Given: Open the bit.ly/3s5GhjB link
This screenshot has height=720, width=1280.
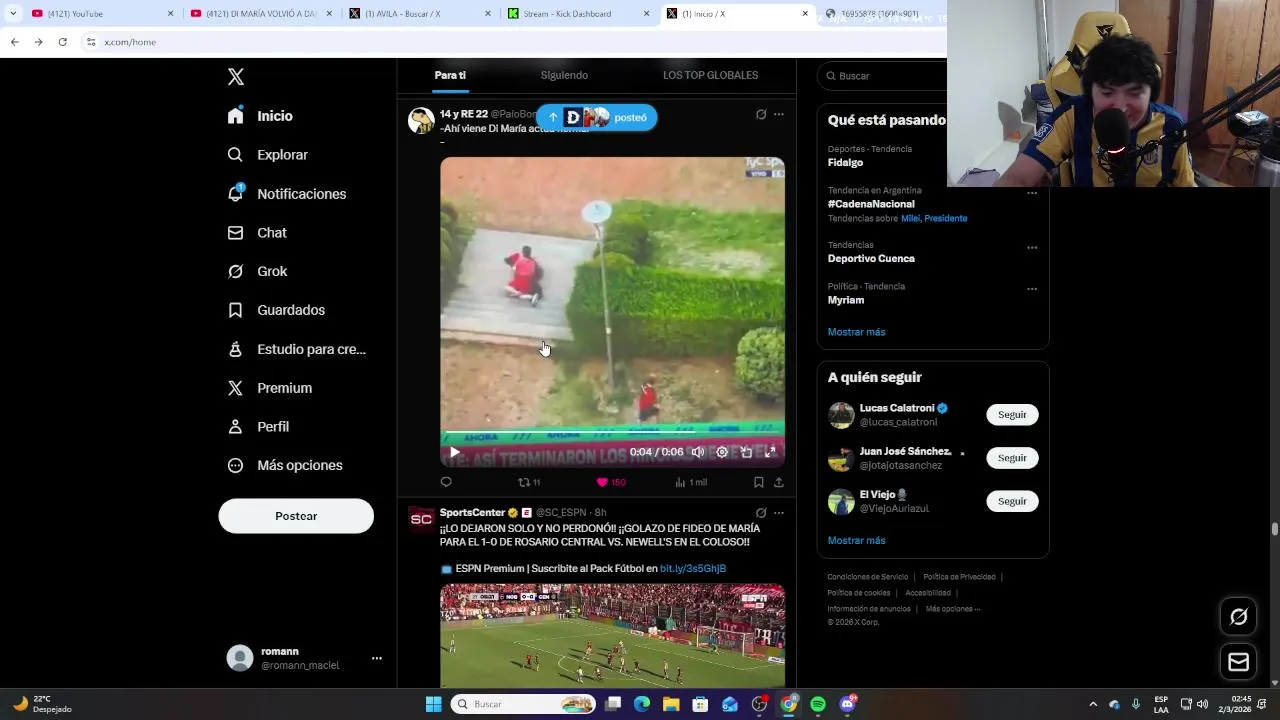Looking at the screenshot, I should 693,569.
